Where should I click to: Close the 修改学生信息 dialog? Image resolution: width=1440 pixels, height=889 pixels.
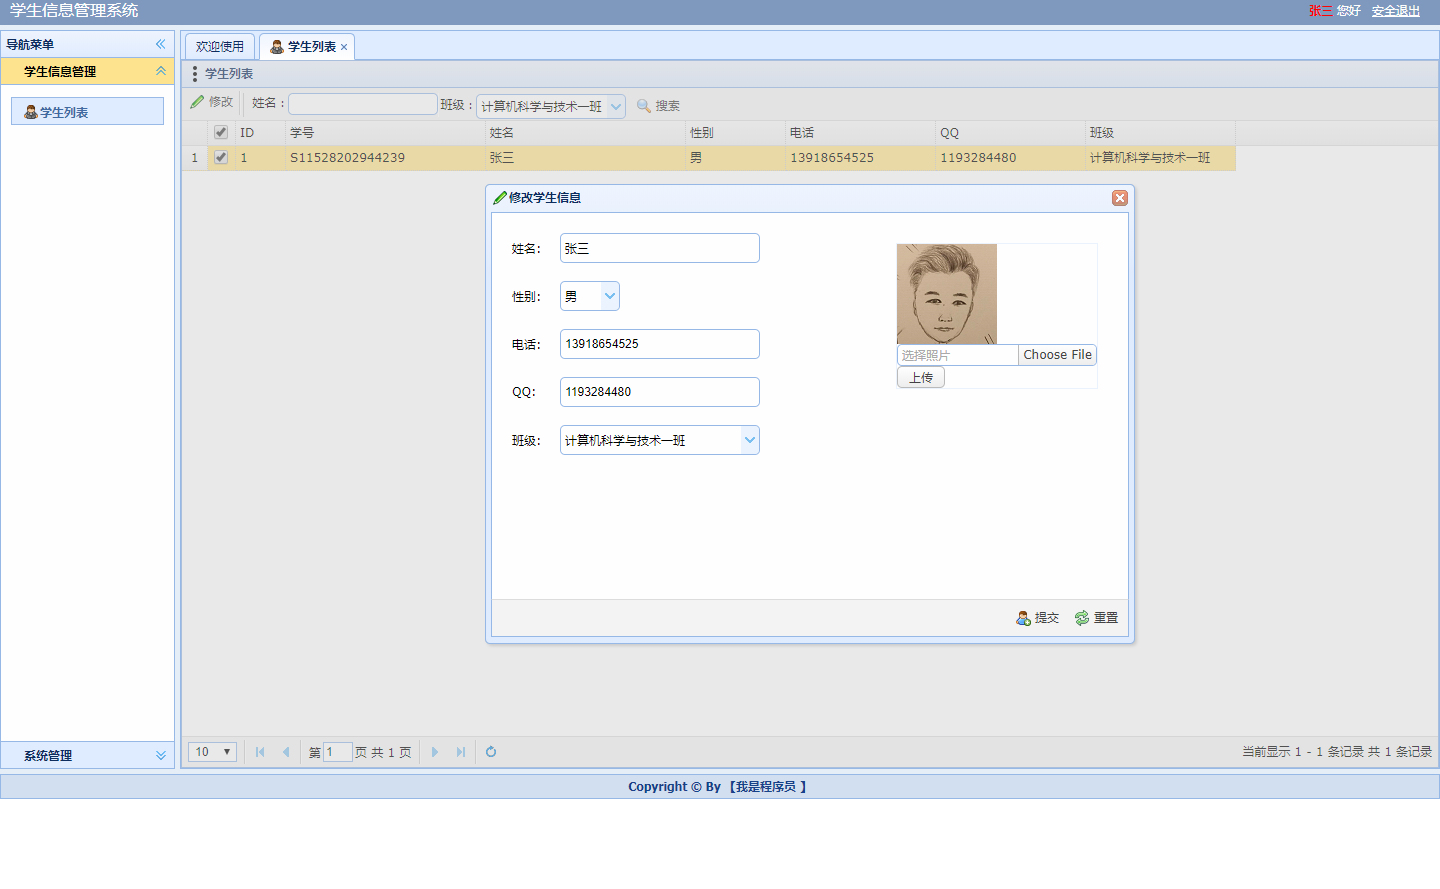click(x=1120, y=198)
